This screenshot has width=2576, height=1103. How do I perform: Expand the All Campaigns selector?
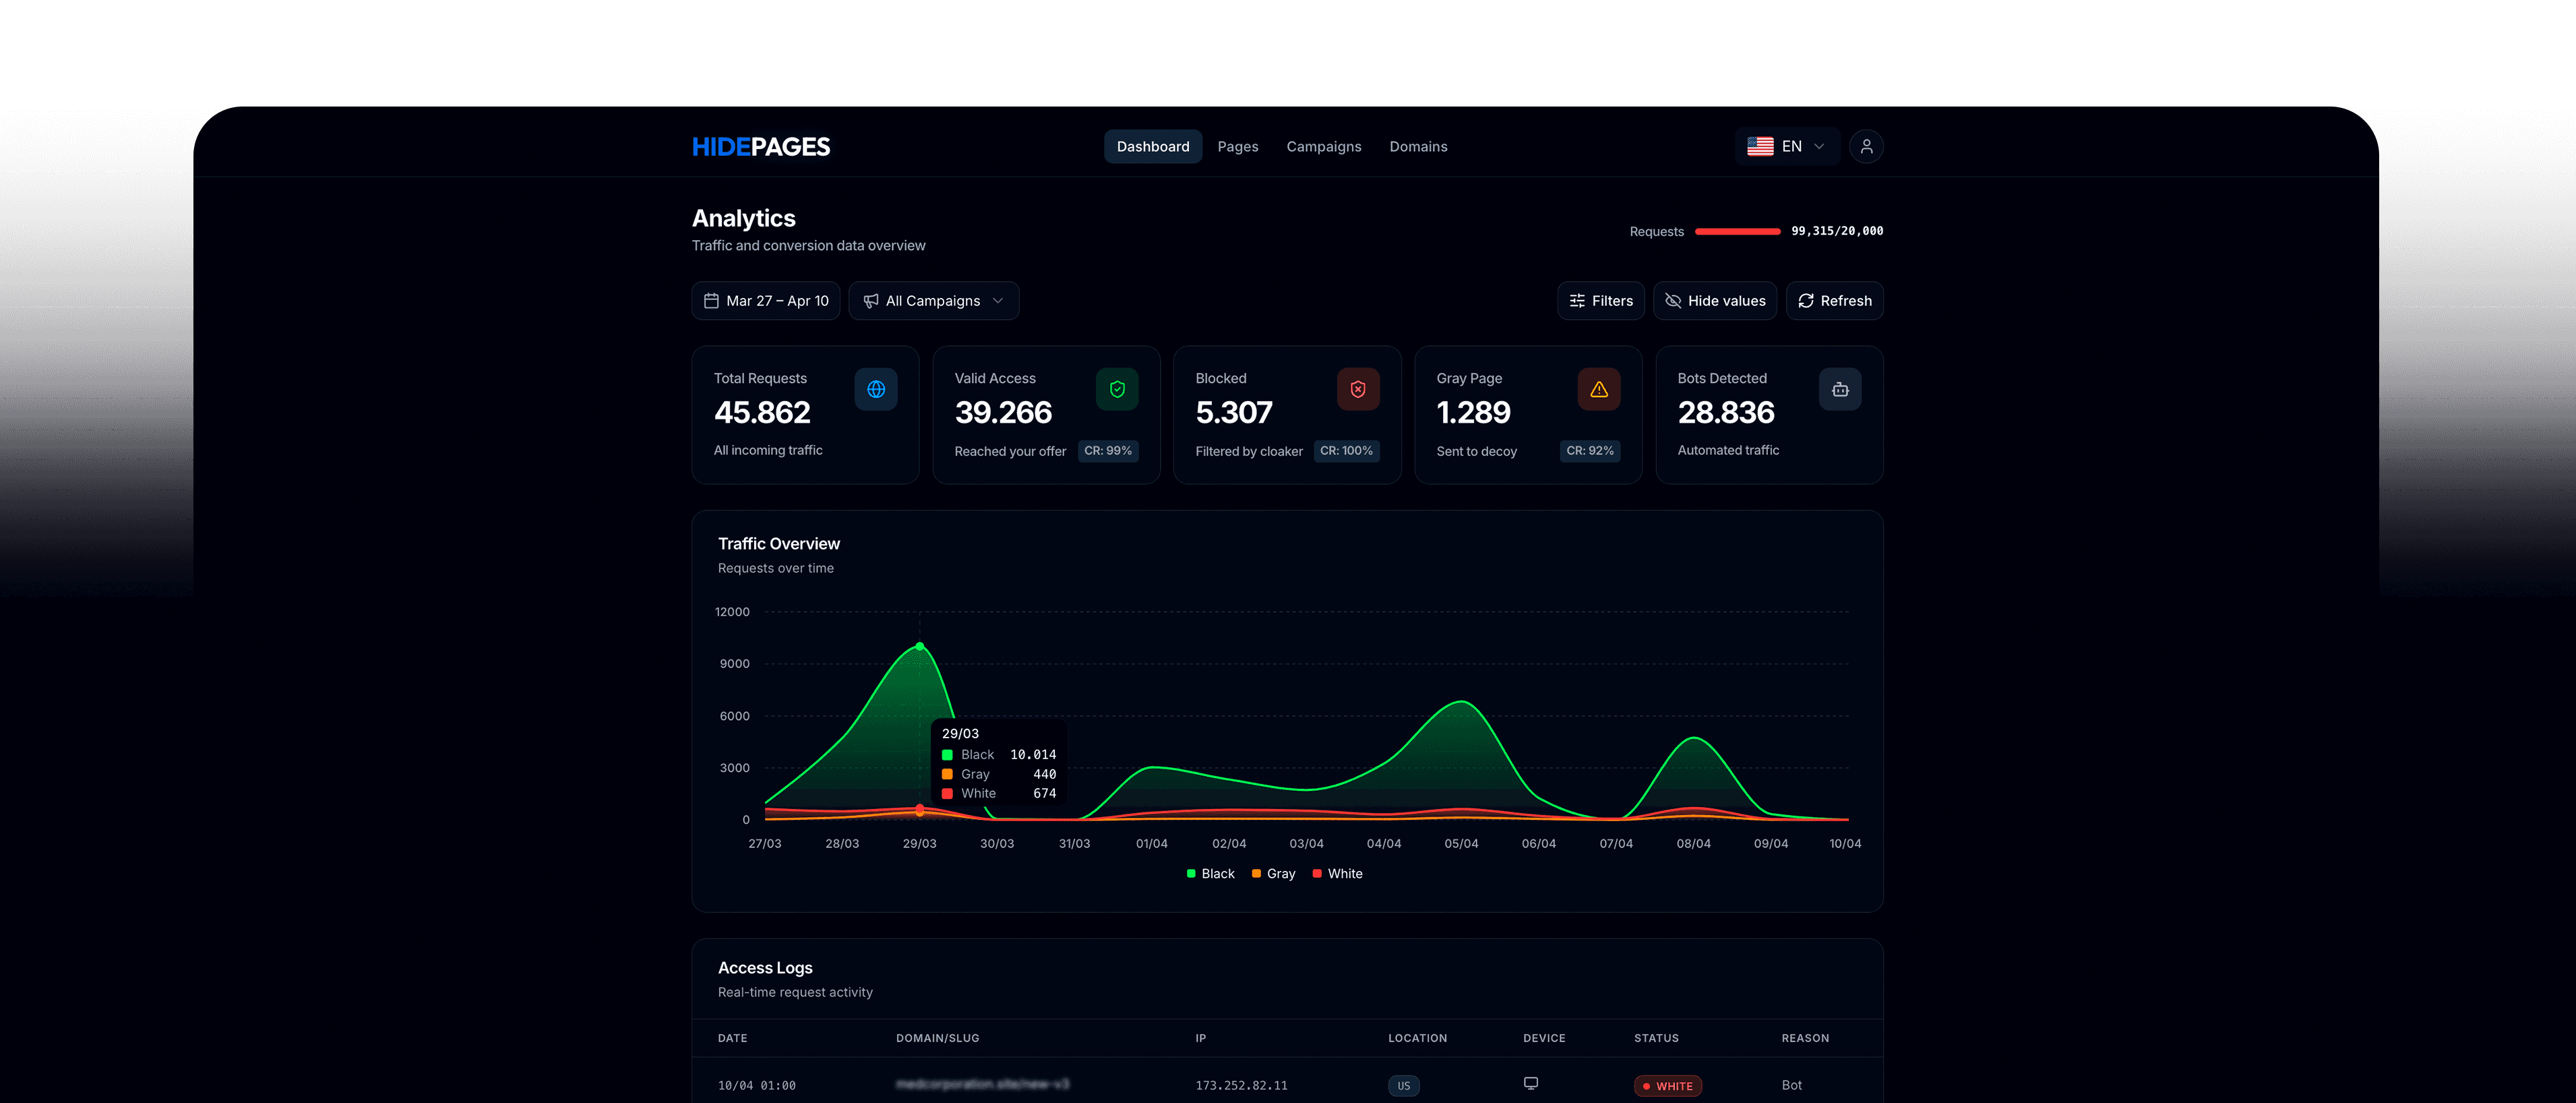click(933, 300)
